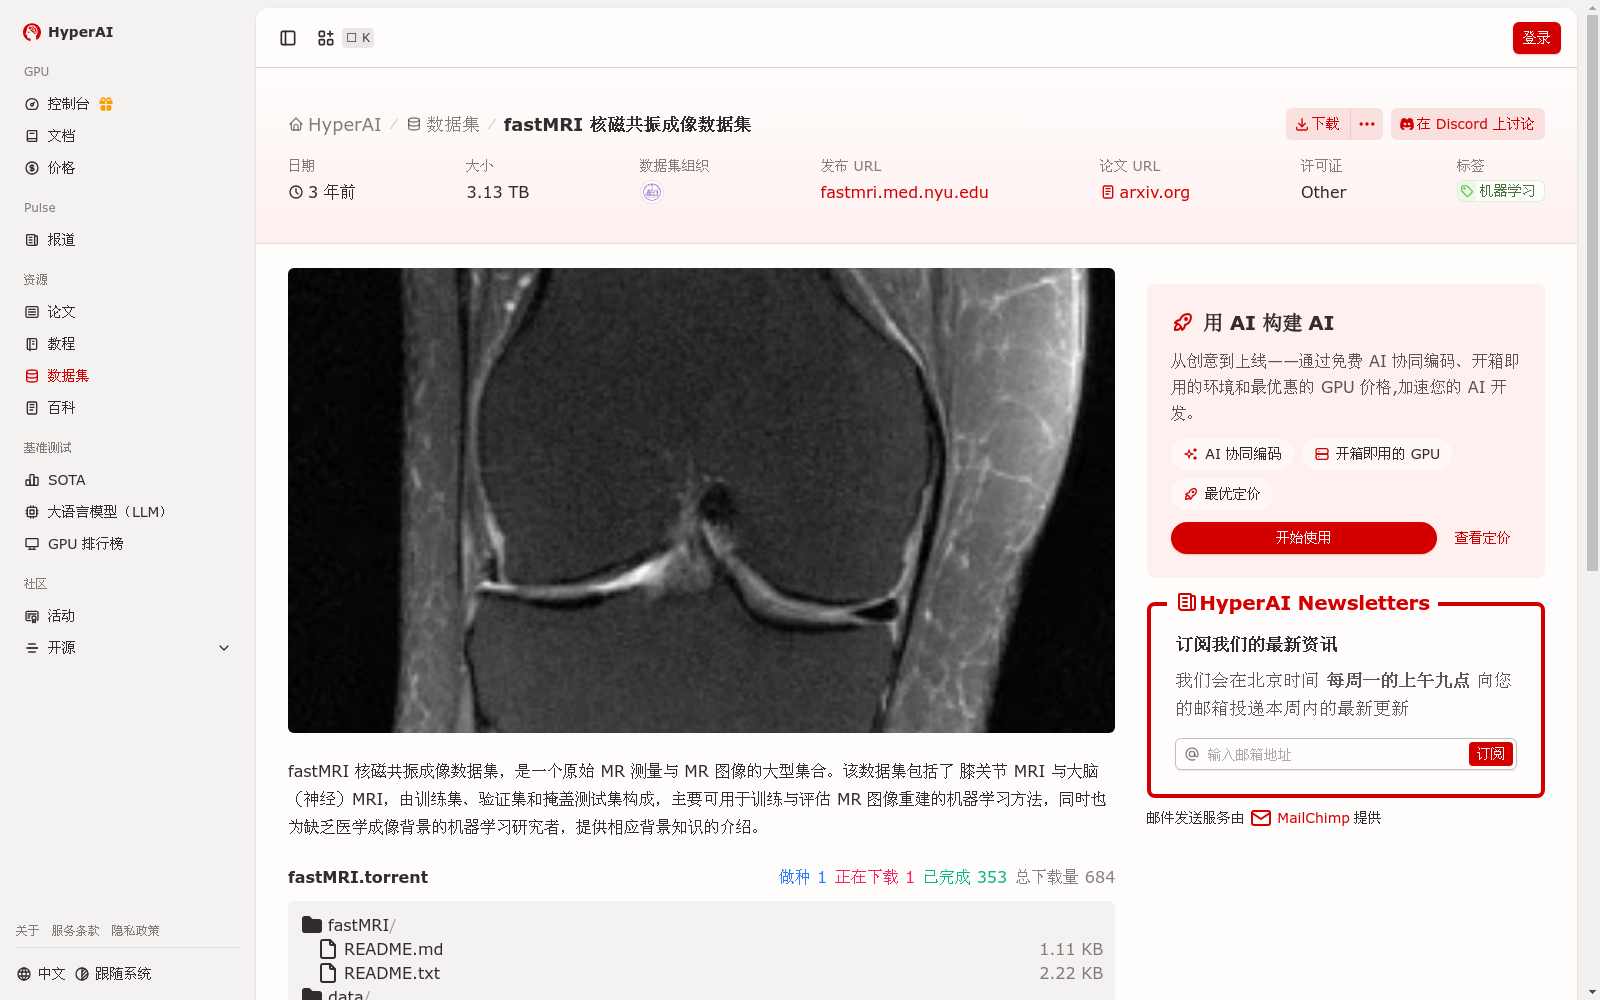Click the 登录 login button
This screenshot has width=1600, height=1000.
click(1536, 38)
